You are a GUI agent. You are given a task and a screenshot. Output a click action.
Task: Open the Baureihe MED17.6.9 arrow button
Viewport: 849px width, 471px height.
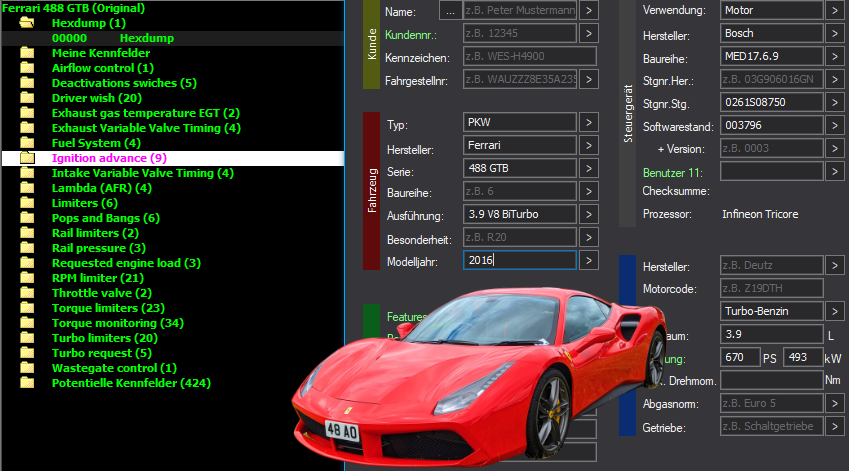834,56
